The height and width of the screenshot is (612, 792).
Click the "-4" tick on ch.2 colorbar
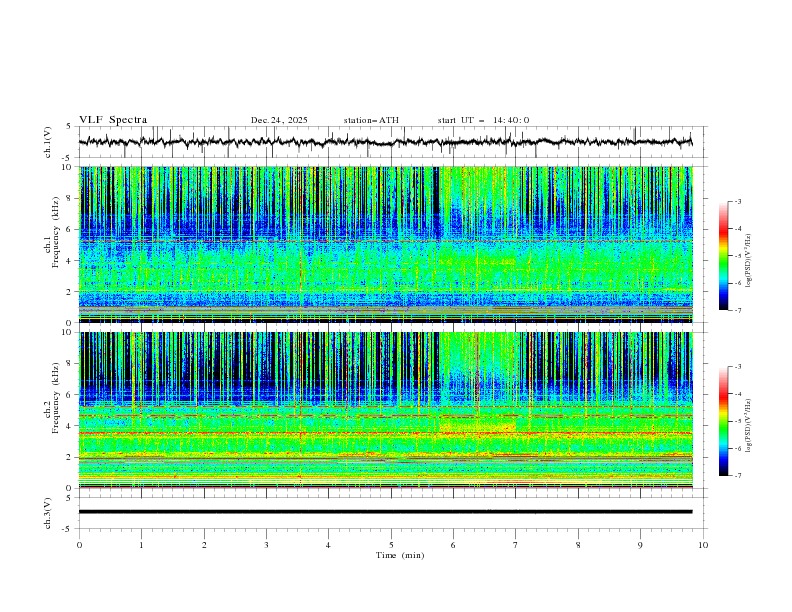pos(738,394)
